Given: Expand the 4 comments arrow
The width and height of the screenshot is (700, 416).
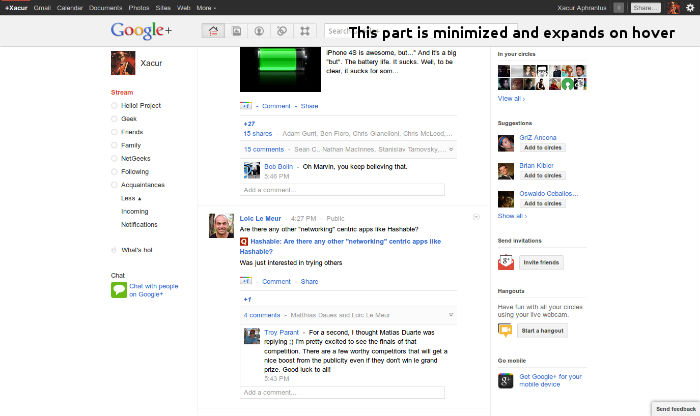Looking at the screenshot, I should tap(451, 315).
